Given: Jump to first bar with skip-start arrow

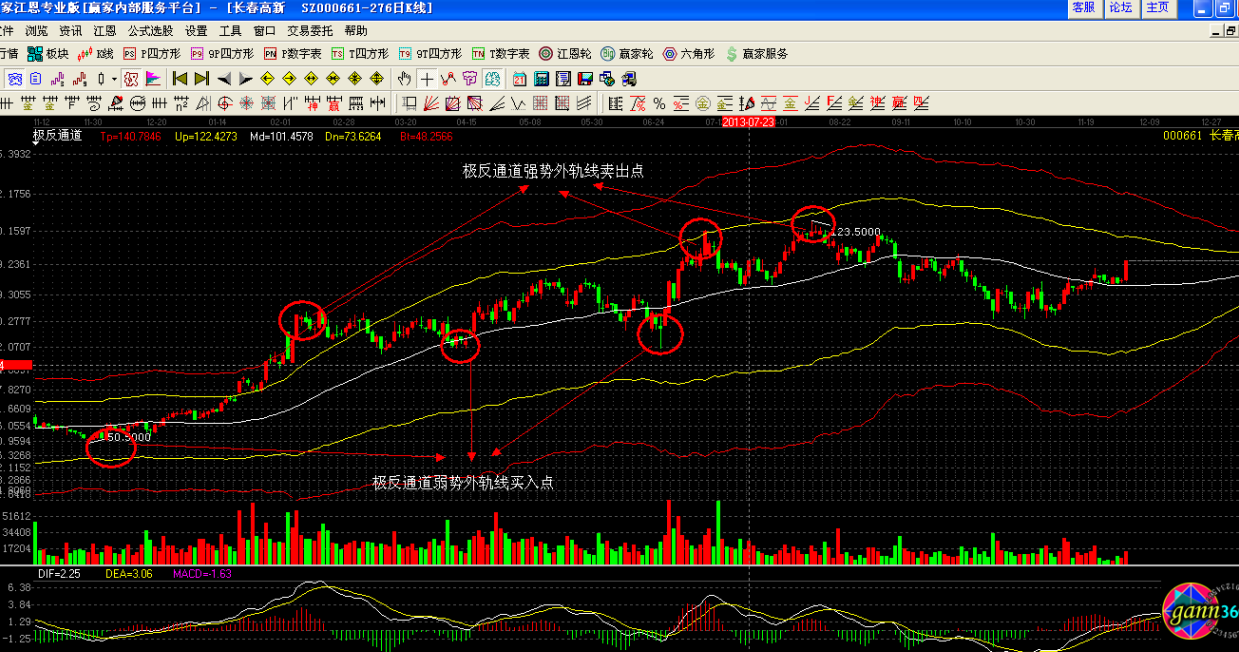Looking at the screenshot, I should [x=180, y=79].
